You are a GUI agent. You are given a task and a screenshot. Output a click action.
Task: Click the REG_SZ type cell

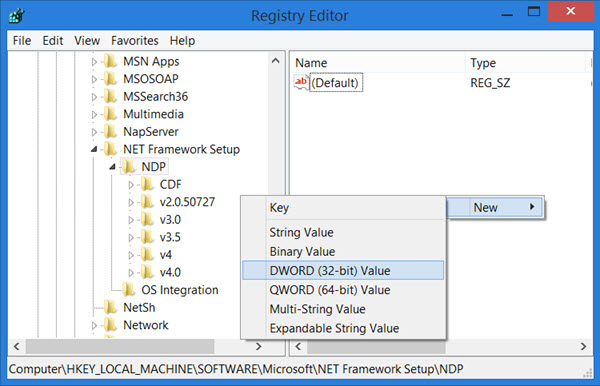click(x=490, y=83)
